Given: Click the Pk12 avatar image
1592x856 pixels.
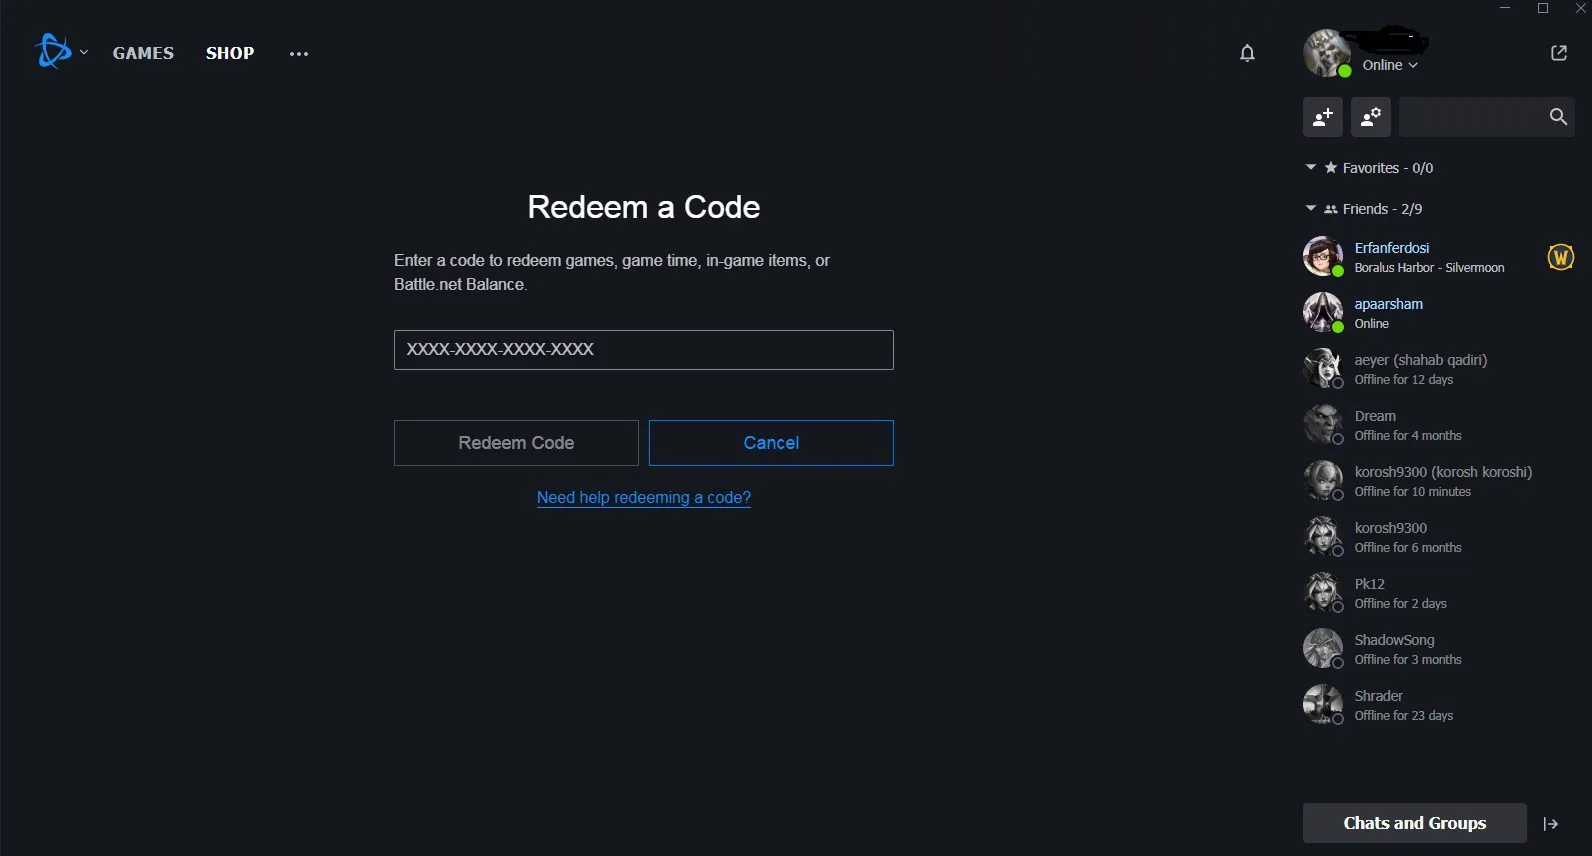Looking at the screenshot, I should click(1323, 592).
